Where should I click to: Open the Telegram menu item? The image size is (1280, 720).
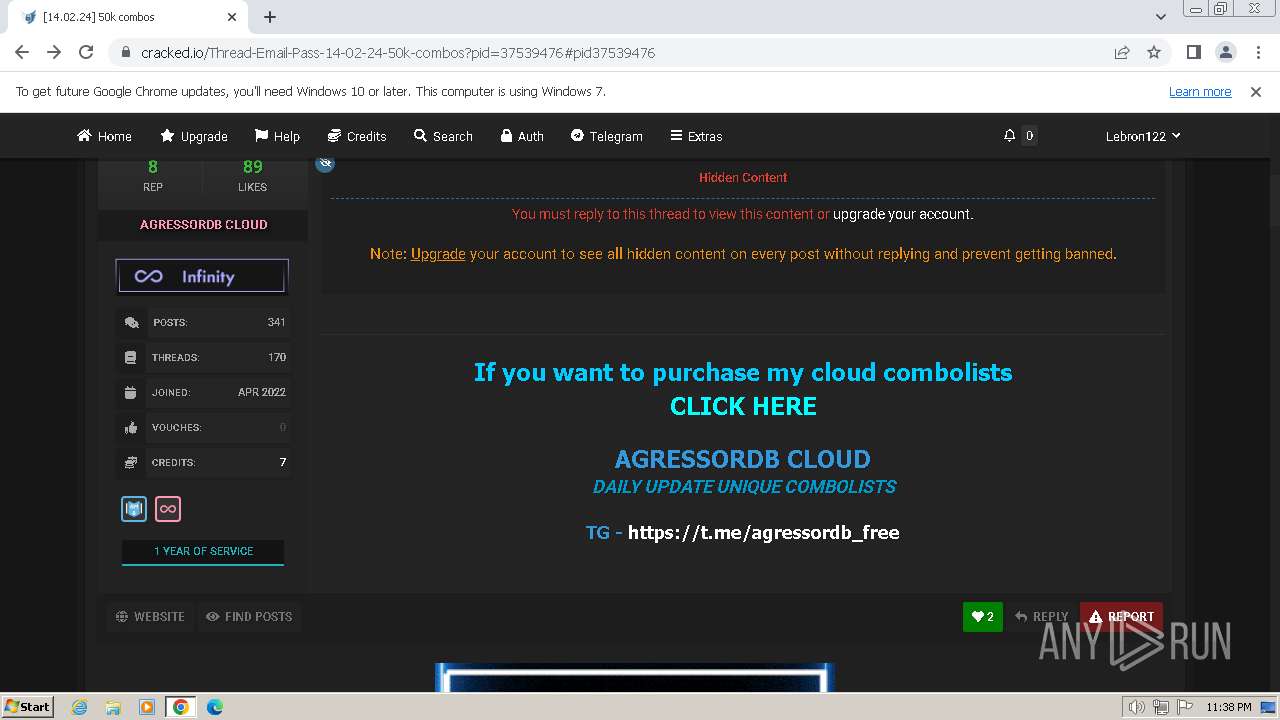[607, 136]
